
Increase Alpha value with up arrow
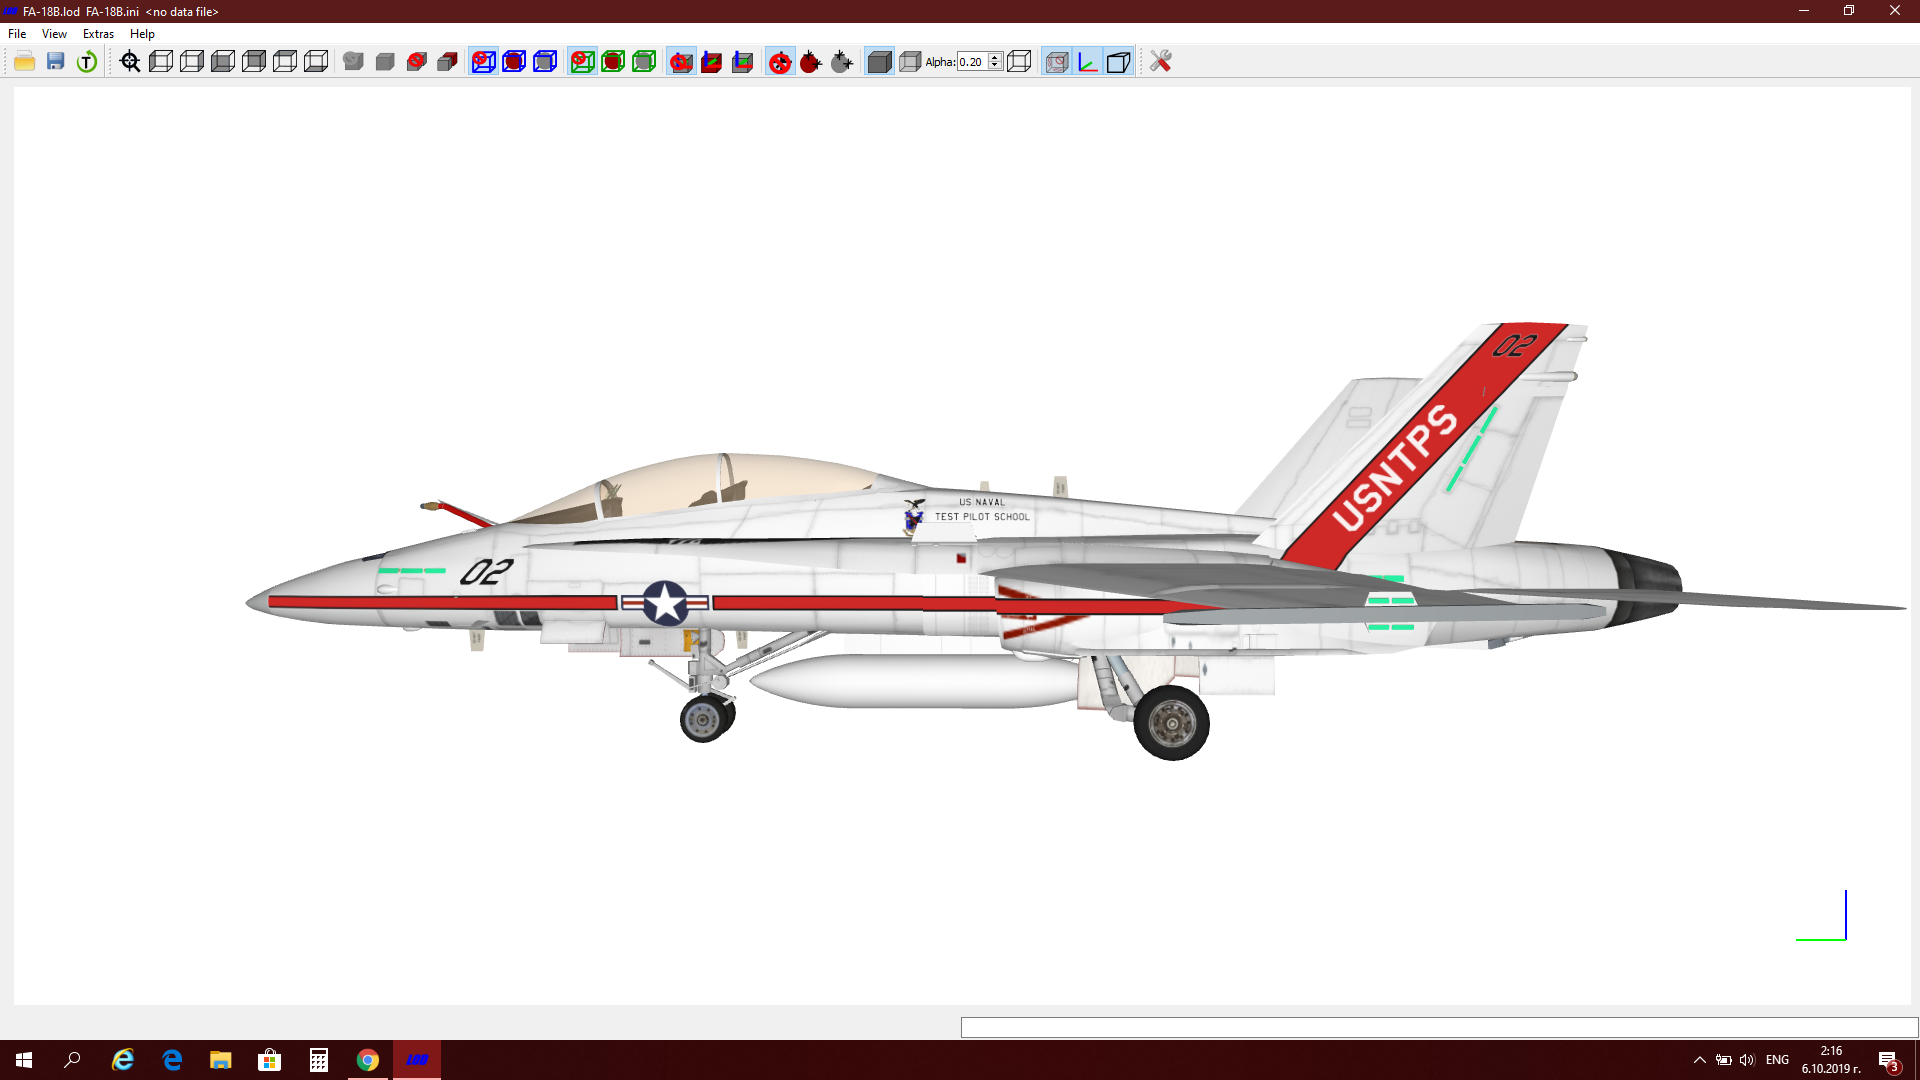point(995,57)
